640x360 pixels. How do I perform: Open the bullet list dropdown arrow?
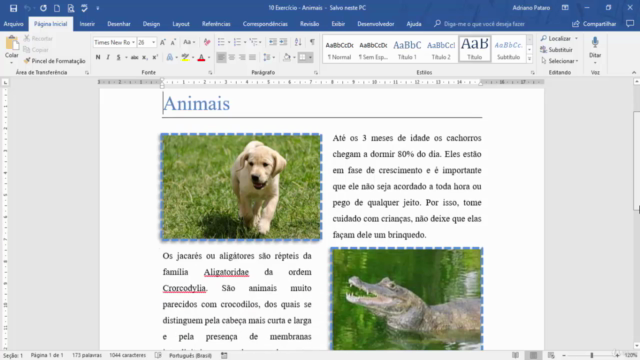pos(229,42)
